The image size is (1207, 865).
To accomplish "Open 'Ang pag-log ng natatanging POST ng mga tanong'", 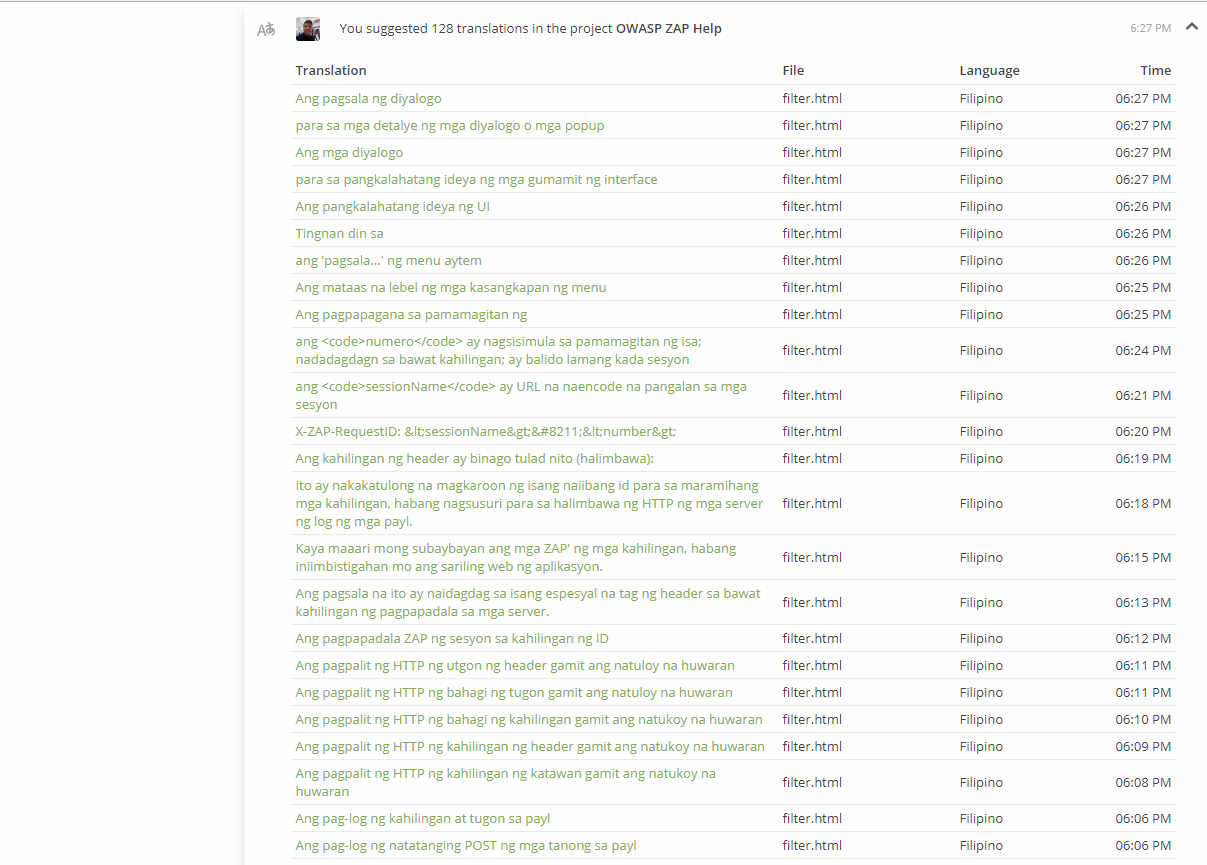I will [x=466, y=845].
